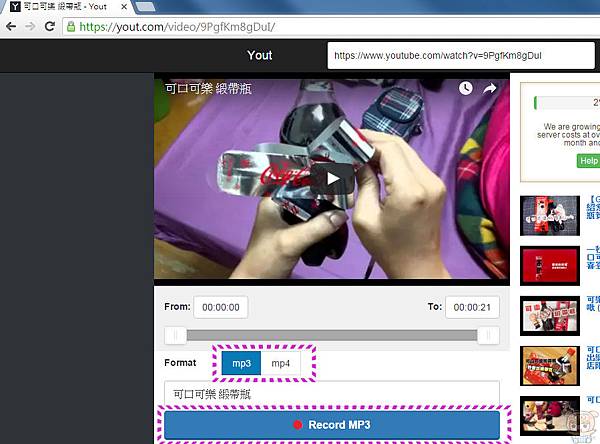The height and width of the screenshot is (444, 600).
Task: Click the To time field 00:00:21
Action: 472,307
